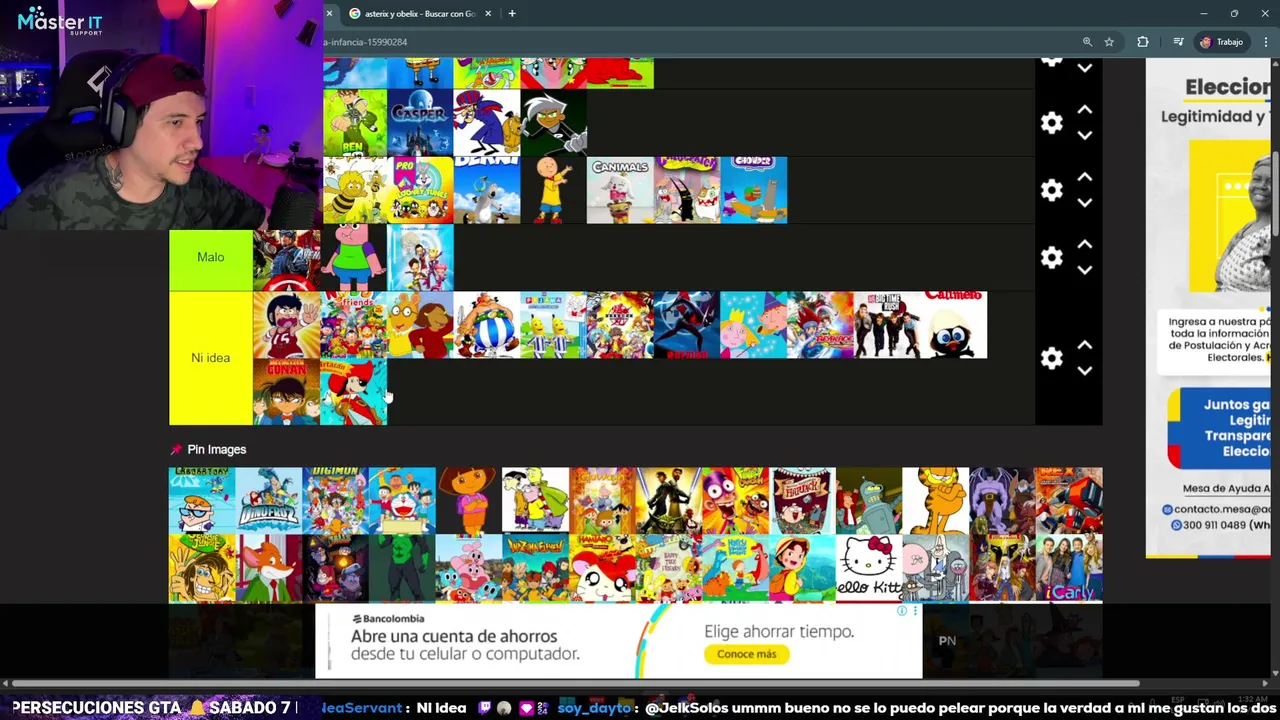The image size is (1280, 720).
Task: Select the Gravity Falls image
Action: coord(335,568)
